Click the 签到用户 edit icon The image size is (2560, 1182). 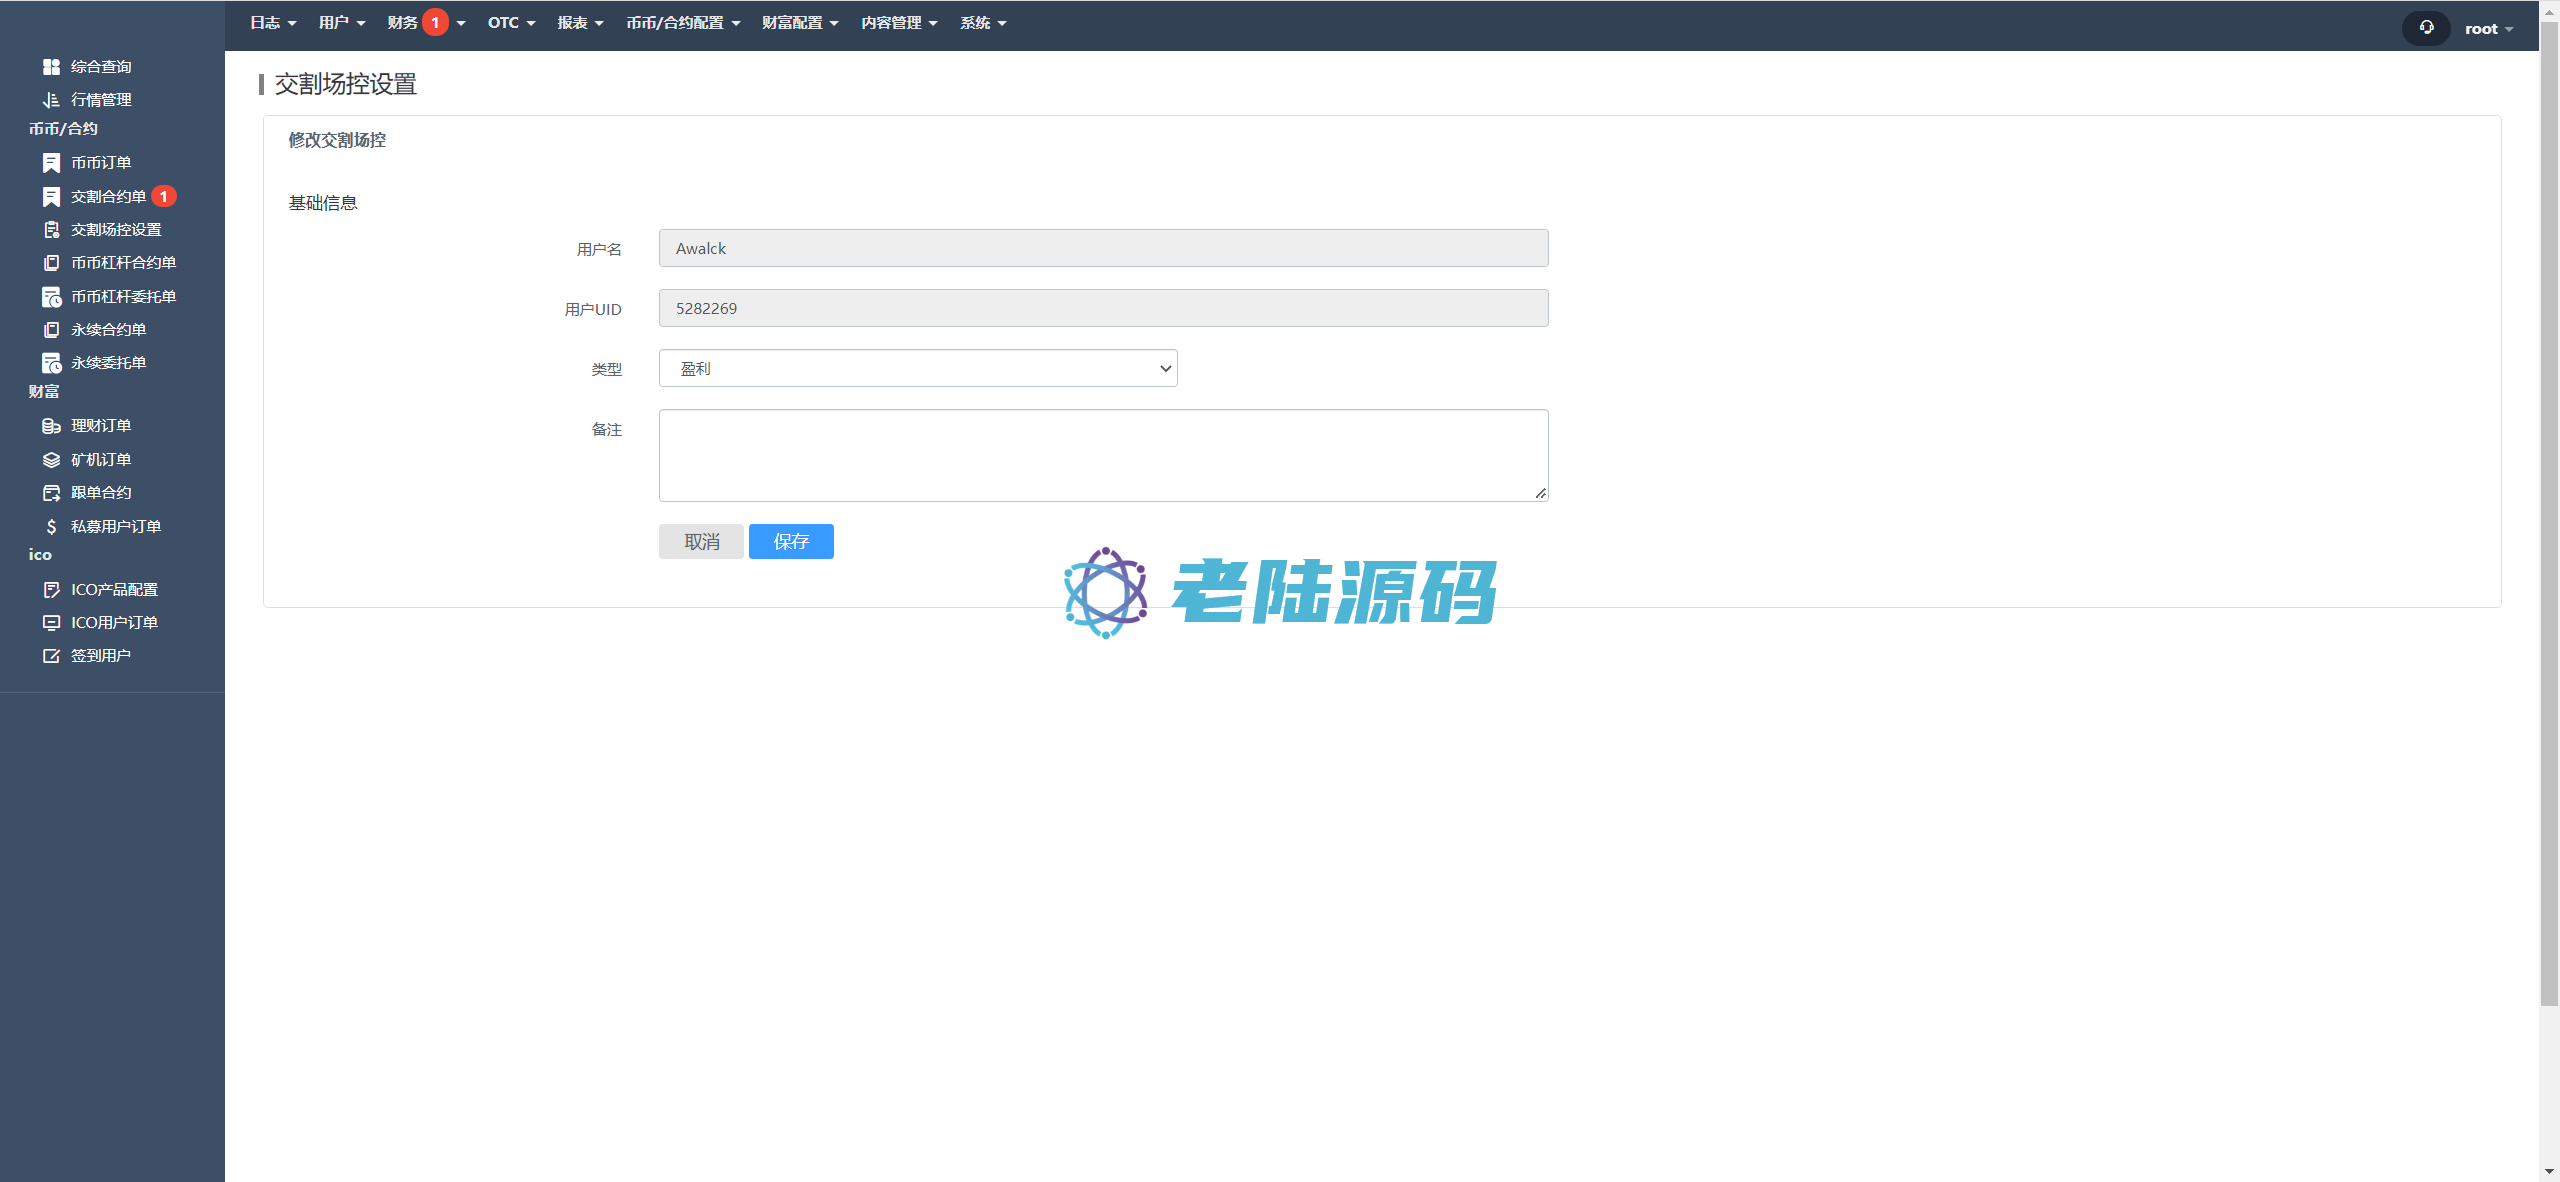click(x=51, y=656)
